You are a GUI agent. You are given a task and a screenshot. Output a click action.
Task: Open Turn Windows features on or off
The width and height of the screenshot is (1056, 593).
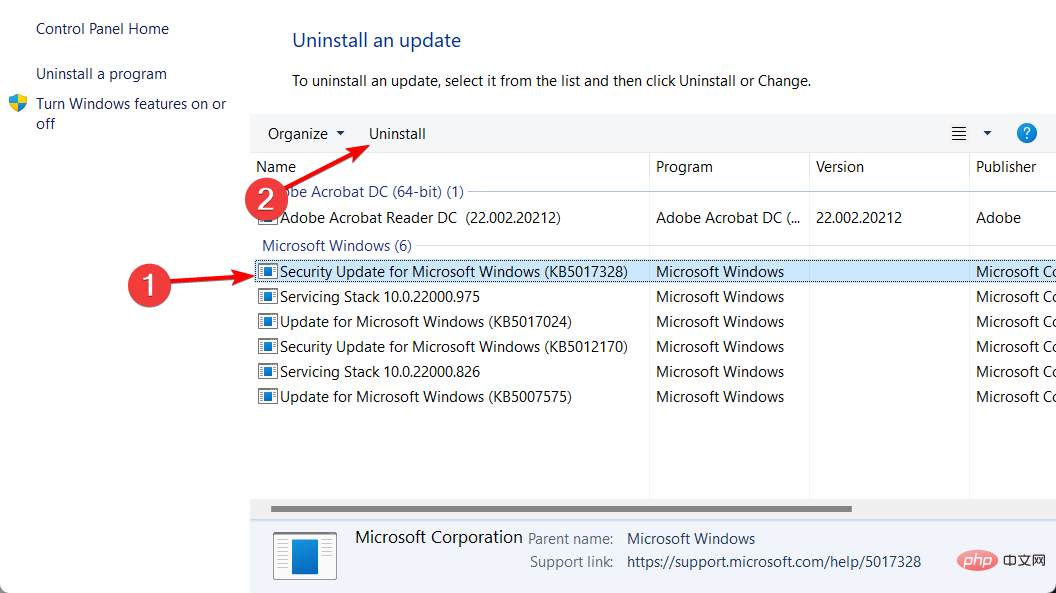click(x=131, y=113)
